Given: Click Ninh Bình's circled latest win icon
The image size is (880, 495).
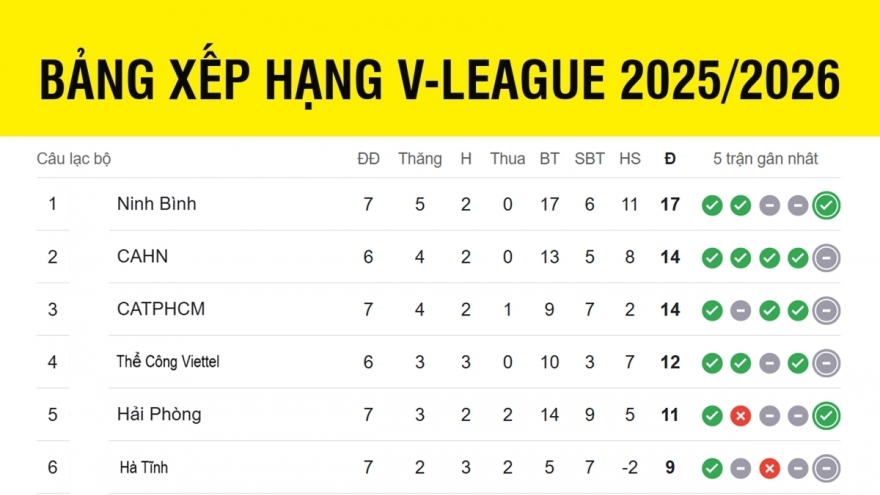Looking at the screenshot, I should 826,206.
